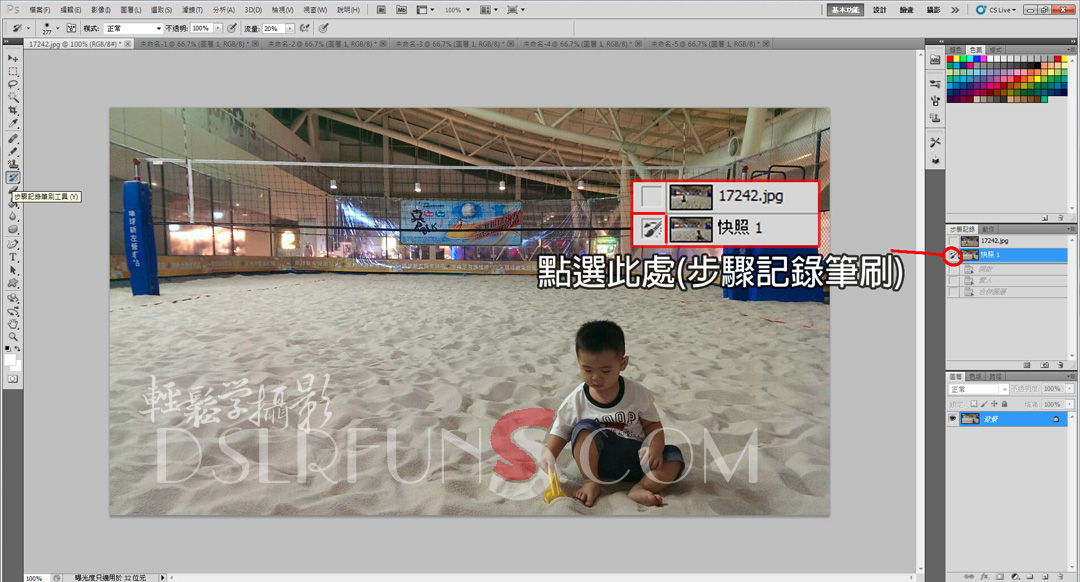The height and width of the screenshot is (582, 1080).
Task: Click the foreground color swatch
Action: [x=11, y=357]
